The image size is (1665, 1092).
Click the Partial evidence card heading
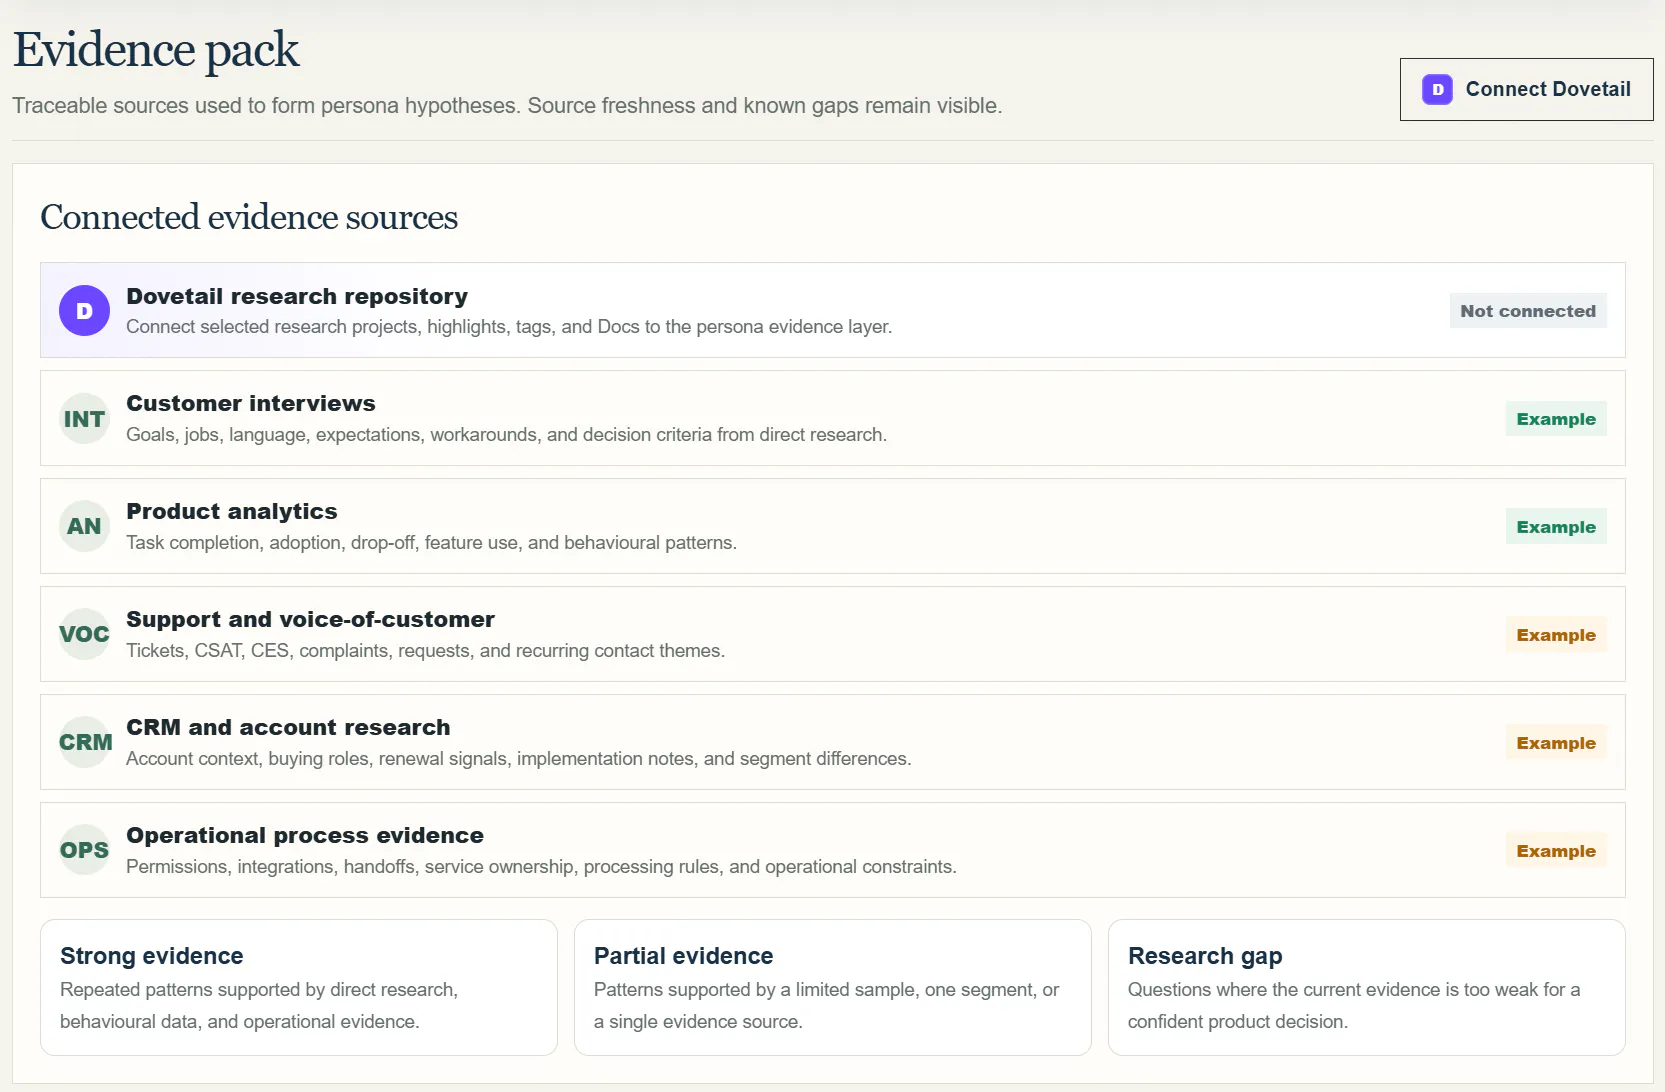tap(684, 956)
